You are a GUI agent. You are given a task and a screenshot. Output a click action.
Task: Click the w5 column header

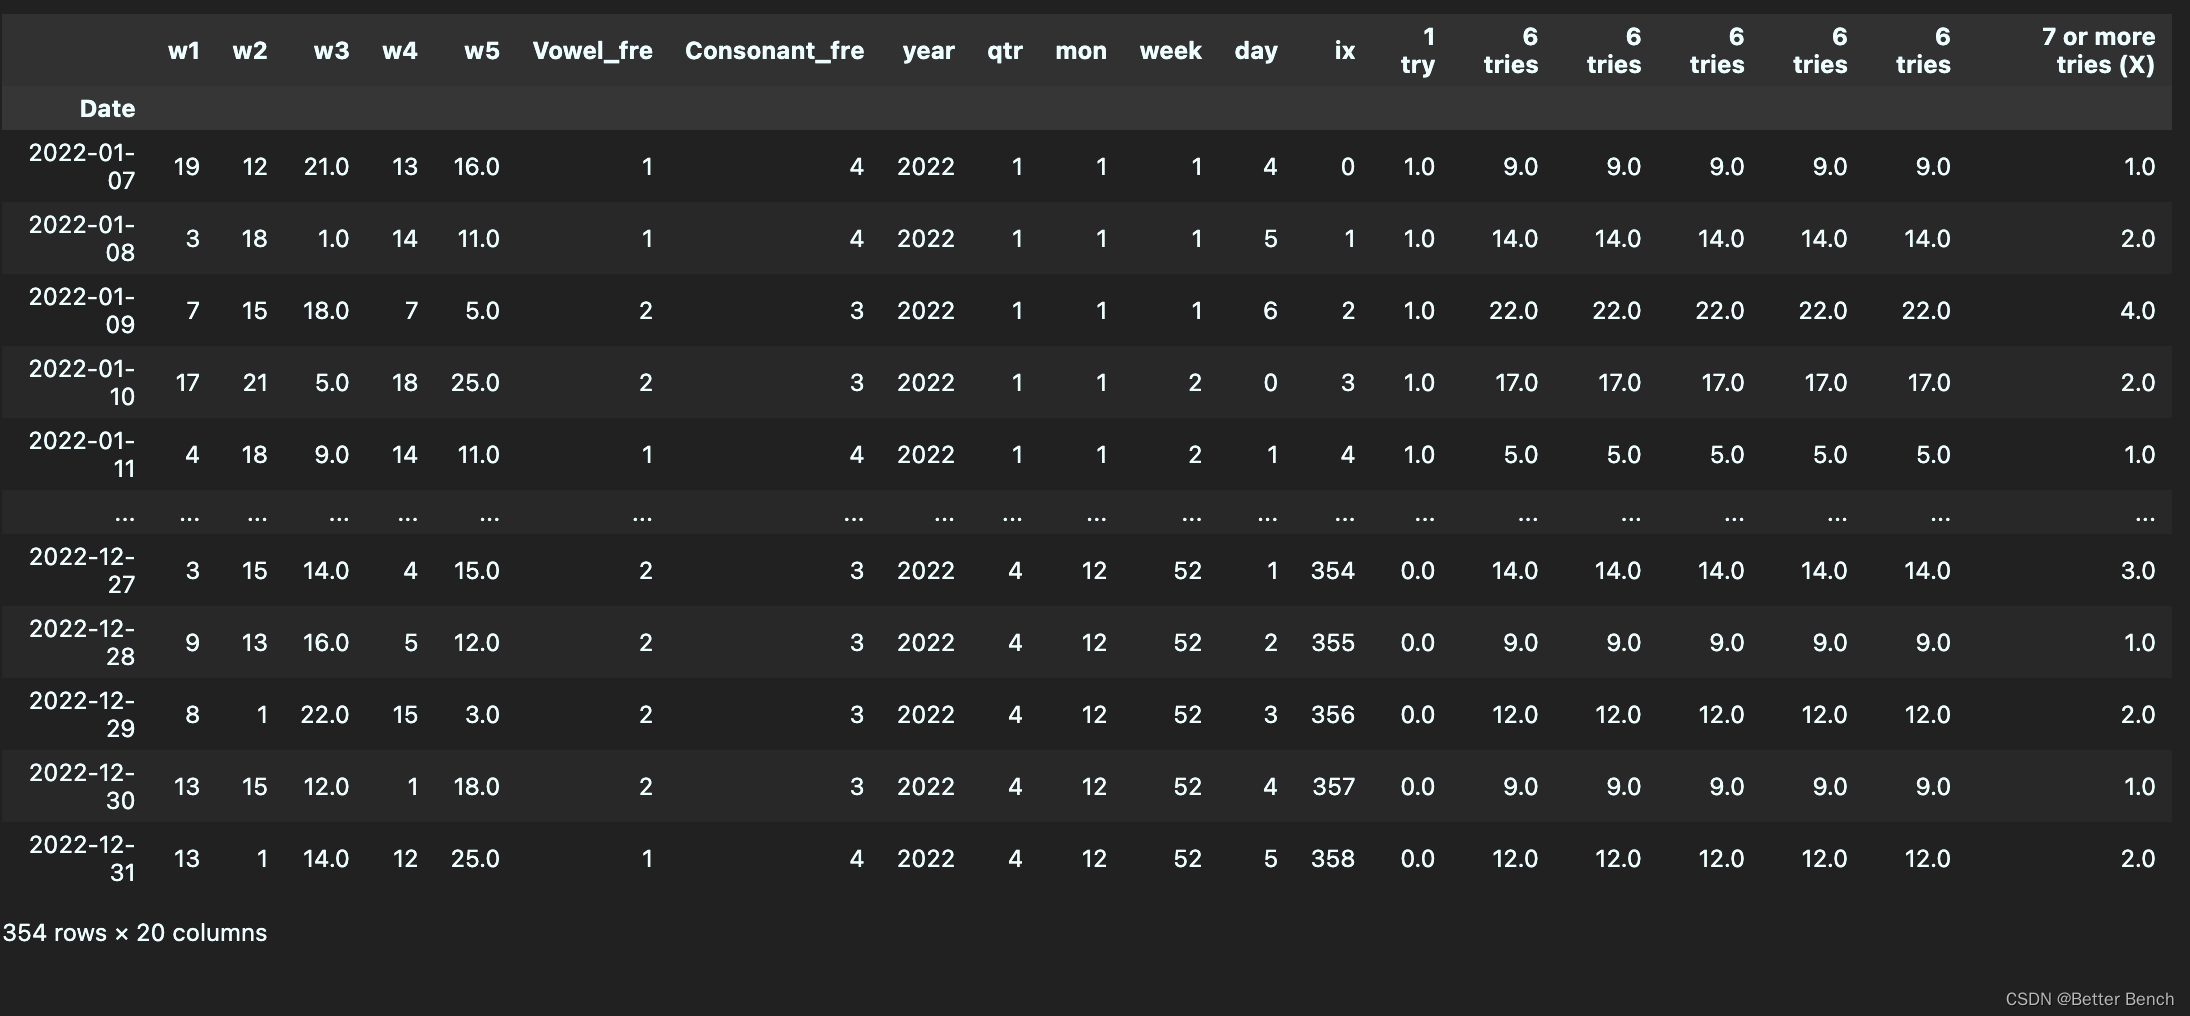click(482, 51)
